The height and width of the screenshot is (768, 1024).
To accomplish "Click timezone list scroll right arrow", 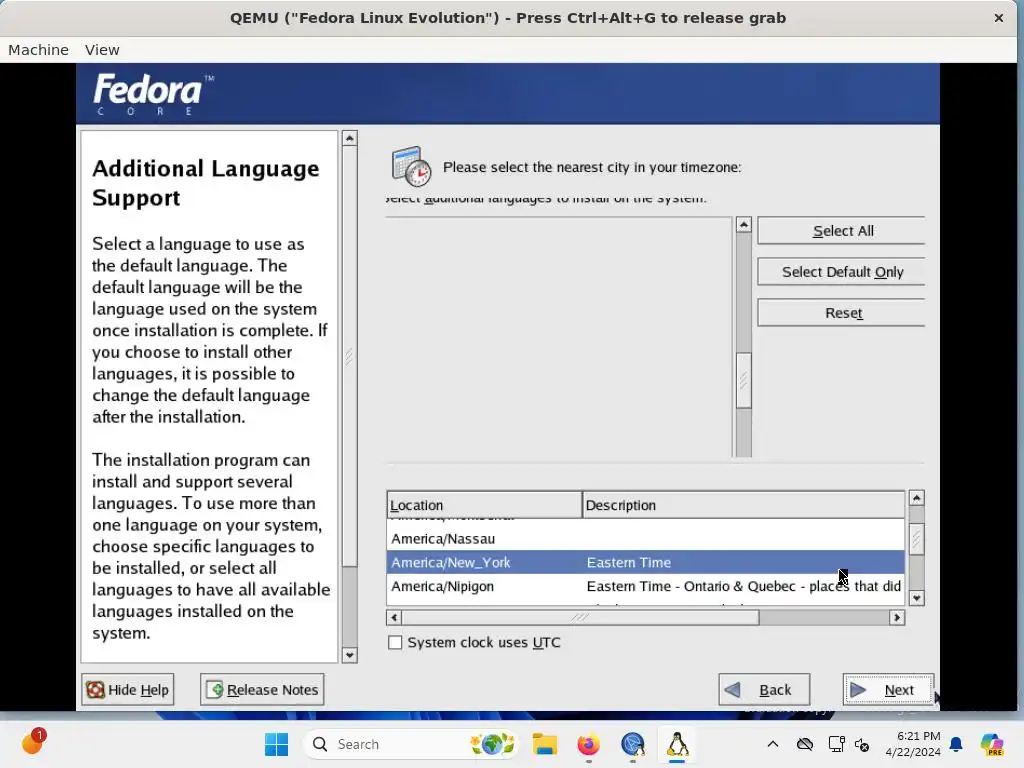I will click(x=897, y=617).
